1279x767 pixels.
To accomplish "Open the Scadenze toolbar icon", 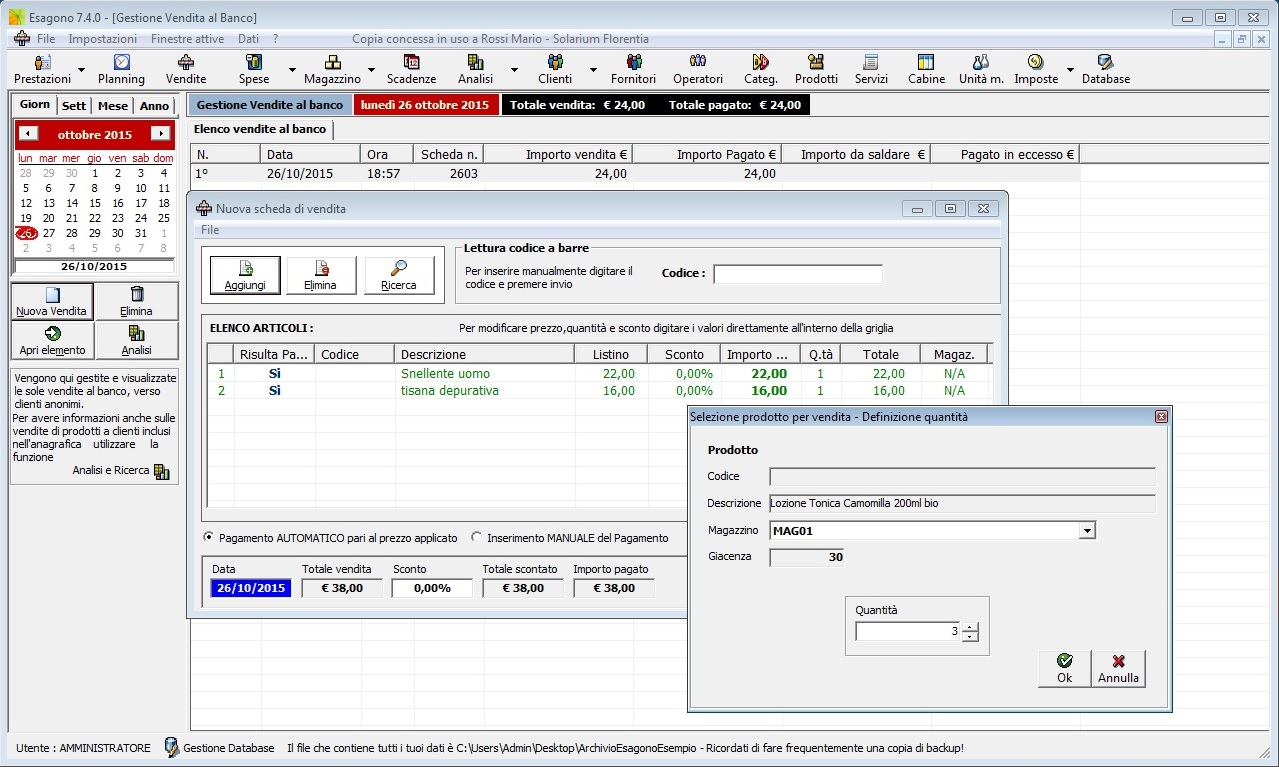I will coord(411,70).
